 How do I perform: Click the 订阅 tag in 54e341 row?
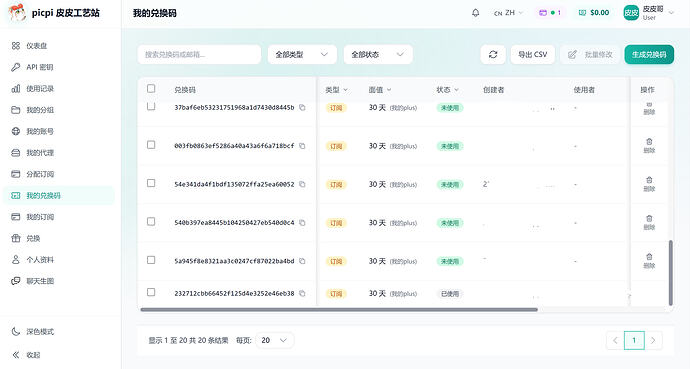pyautogui.click(x=336, y=185)
